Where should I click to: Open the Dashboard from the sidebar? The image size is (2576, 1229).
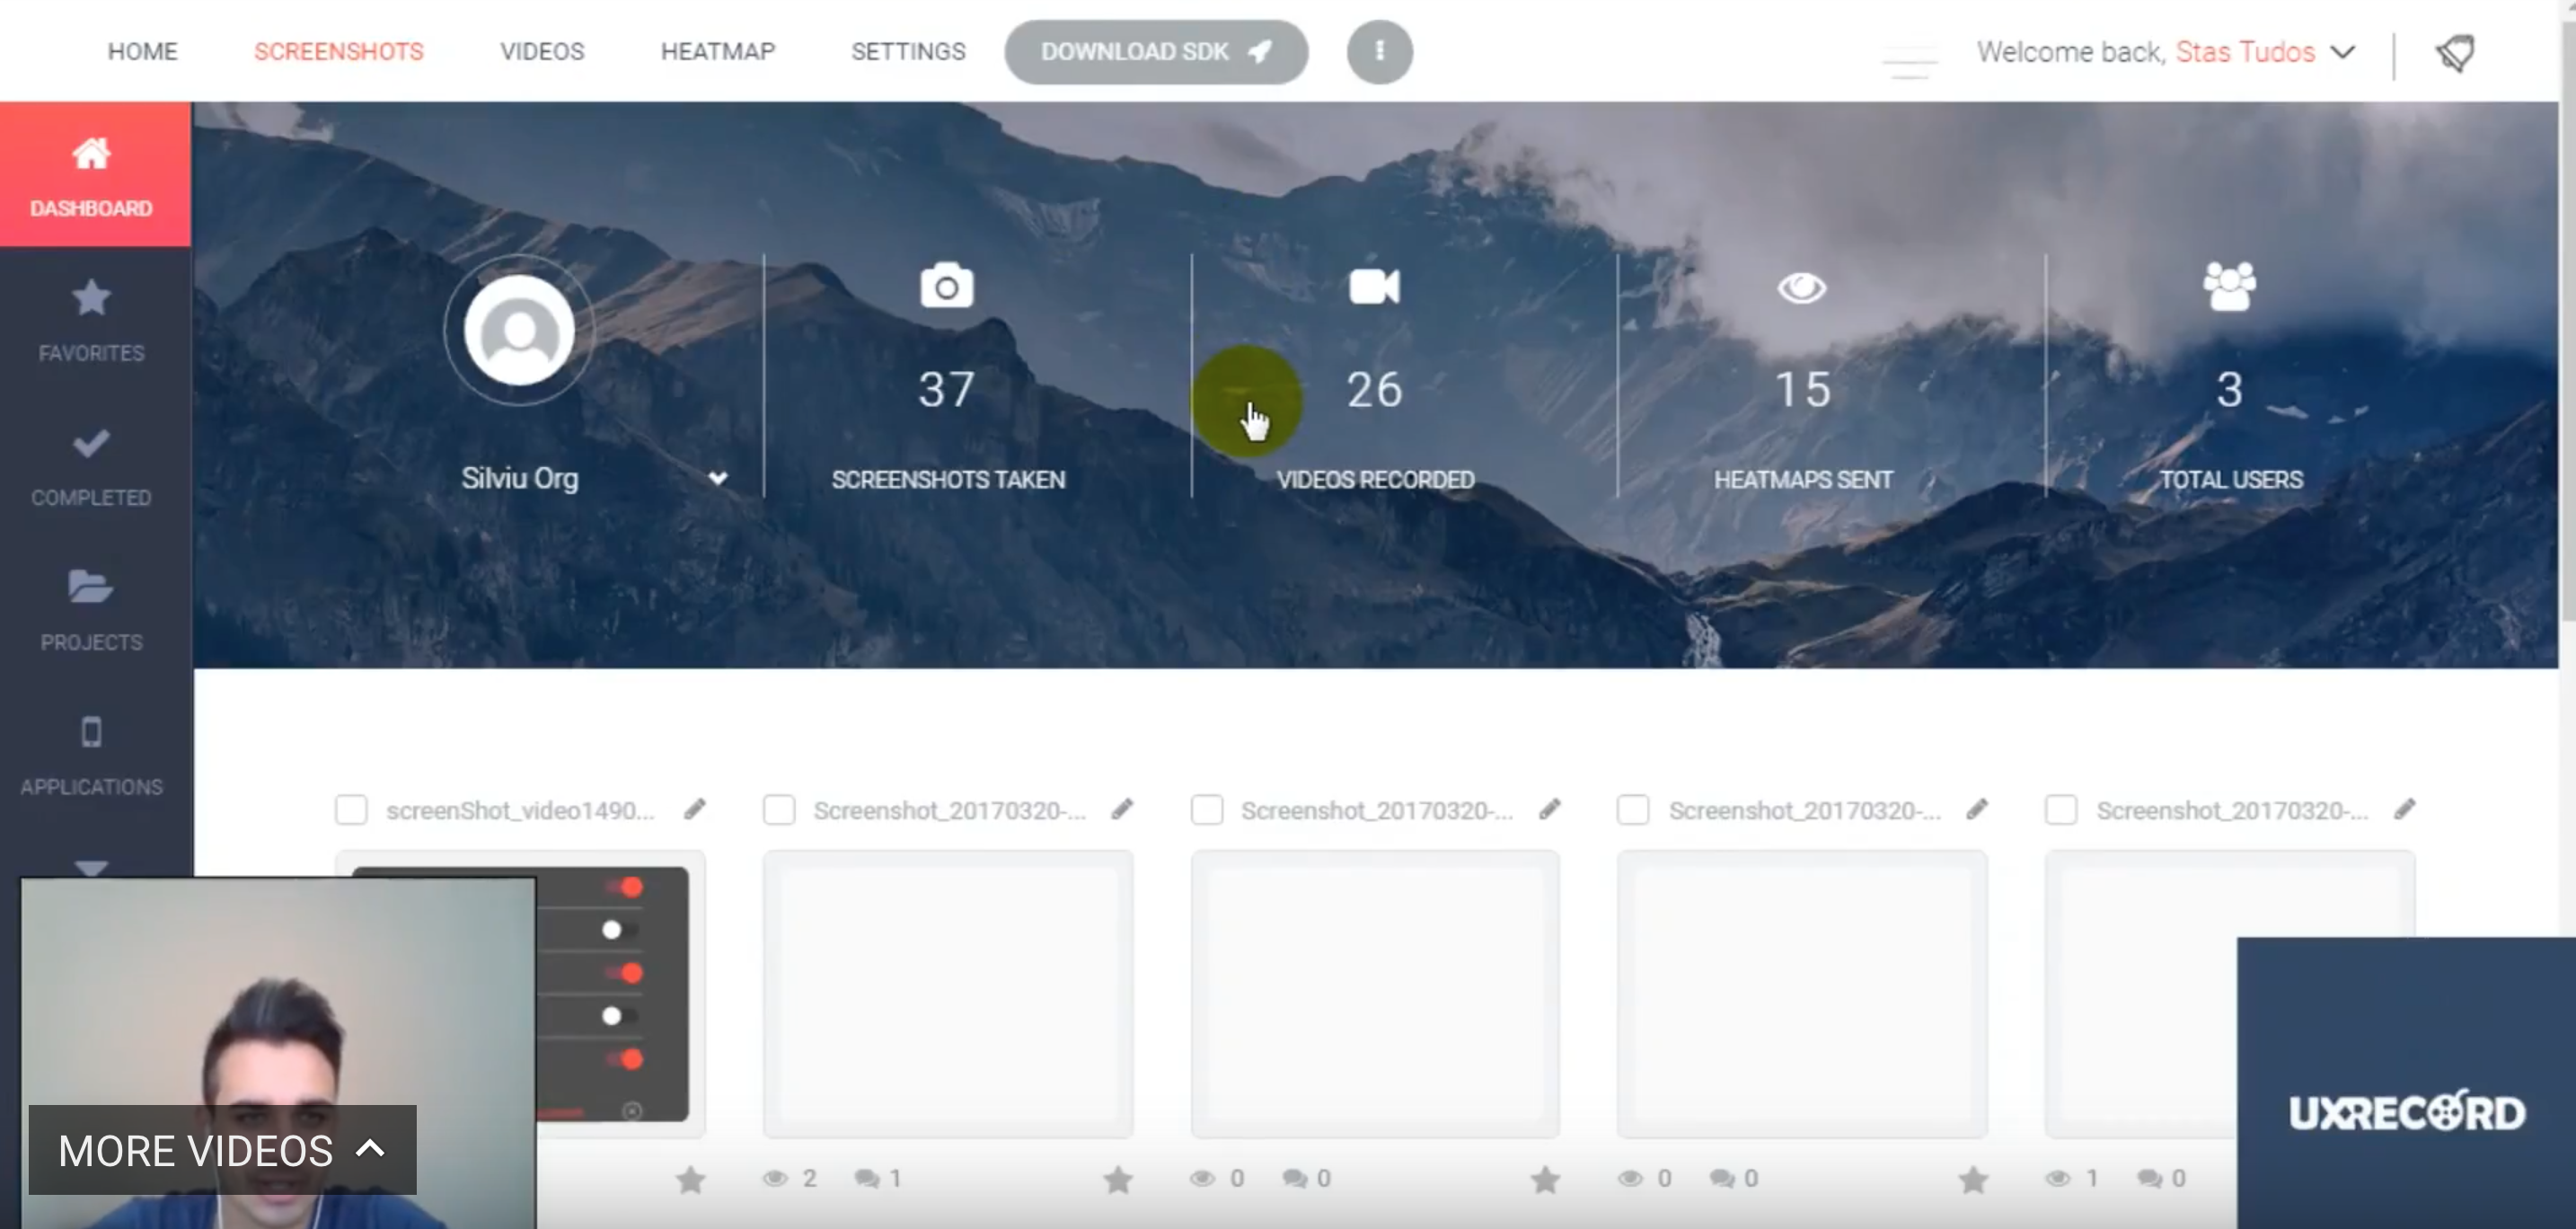point(92,175)
